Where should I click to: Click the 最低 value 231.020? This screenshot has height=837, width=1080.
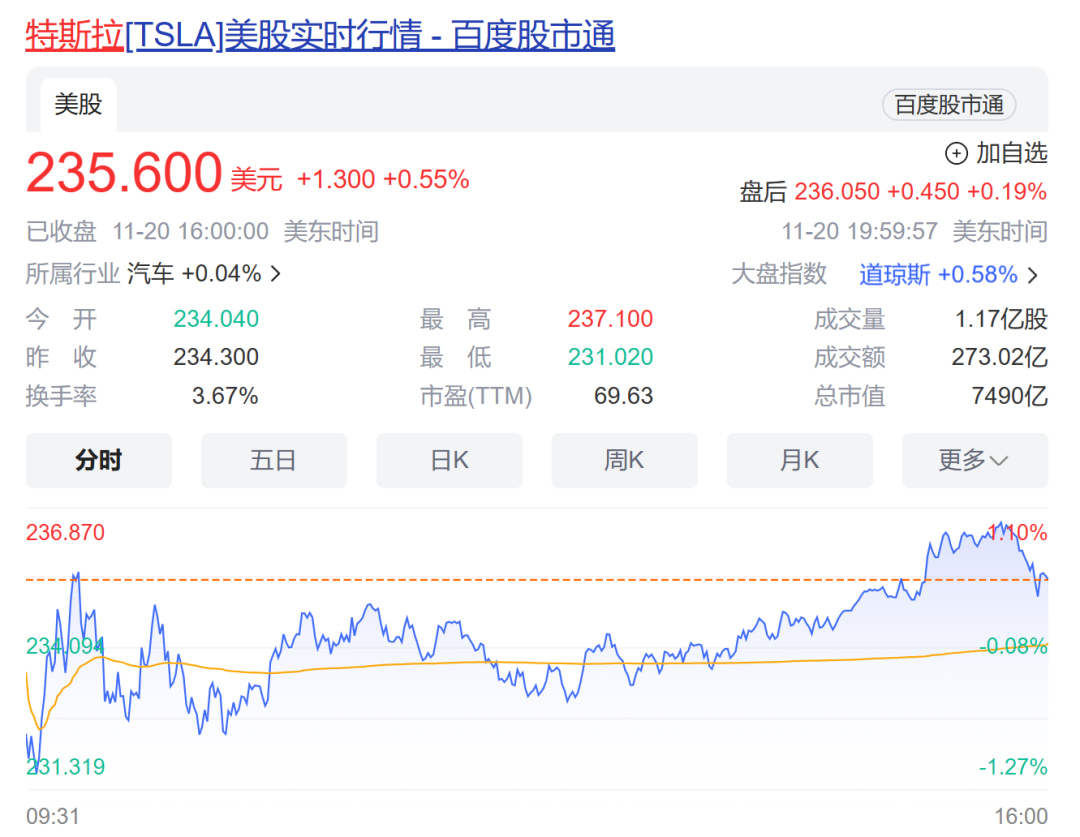pos(610,357)
